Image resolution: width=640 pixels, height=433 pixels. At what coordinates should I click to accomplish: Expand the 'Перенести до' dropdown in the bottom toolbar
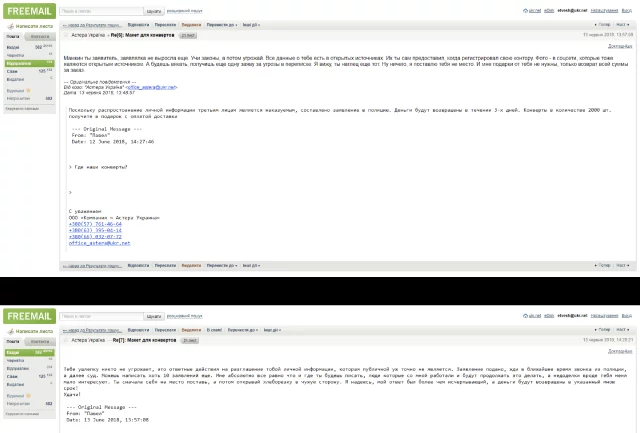[x=222, y=265]
